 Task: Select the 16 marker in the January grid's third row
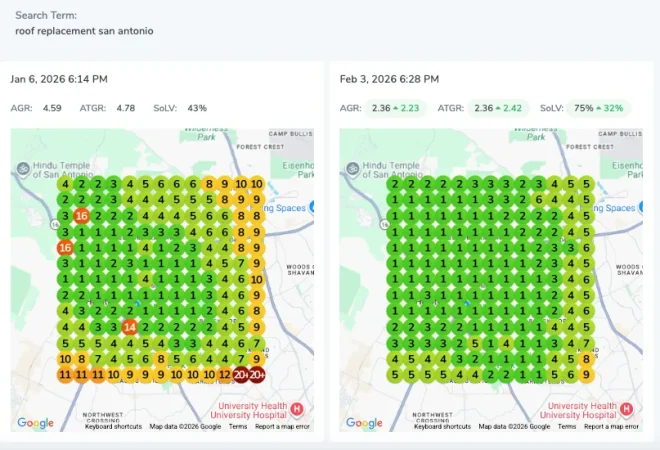point(82,216)
